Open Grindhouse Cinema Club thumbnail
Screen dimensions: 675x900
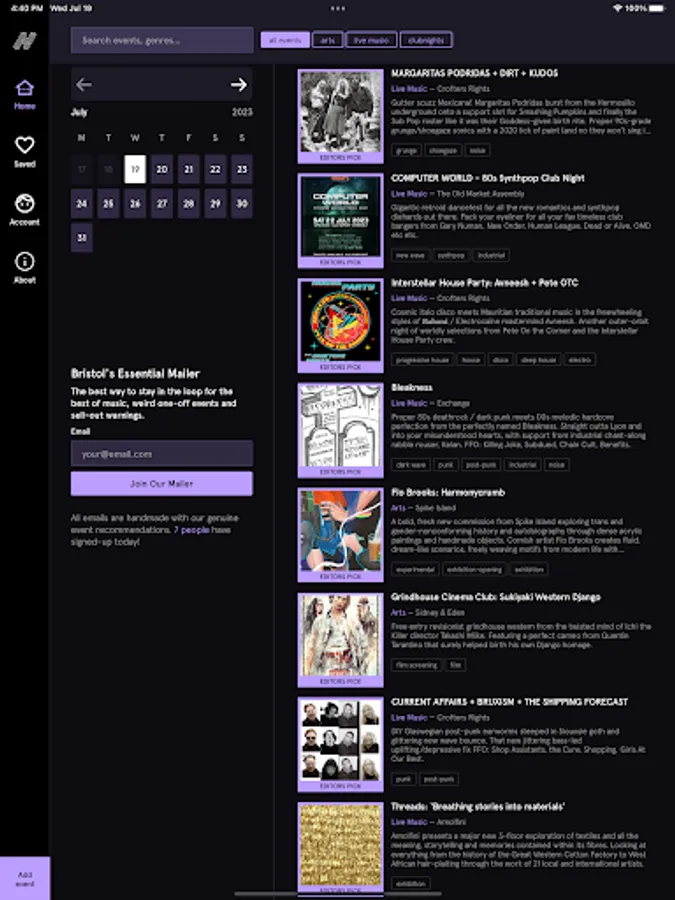pos(340,640)
